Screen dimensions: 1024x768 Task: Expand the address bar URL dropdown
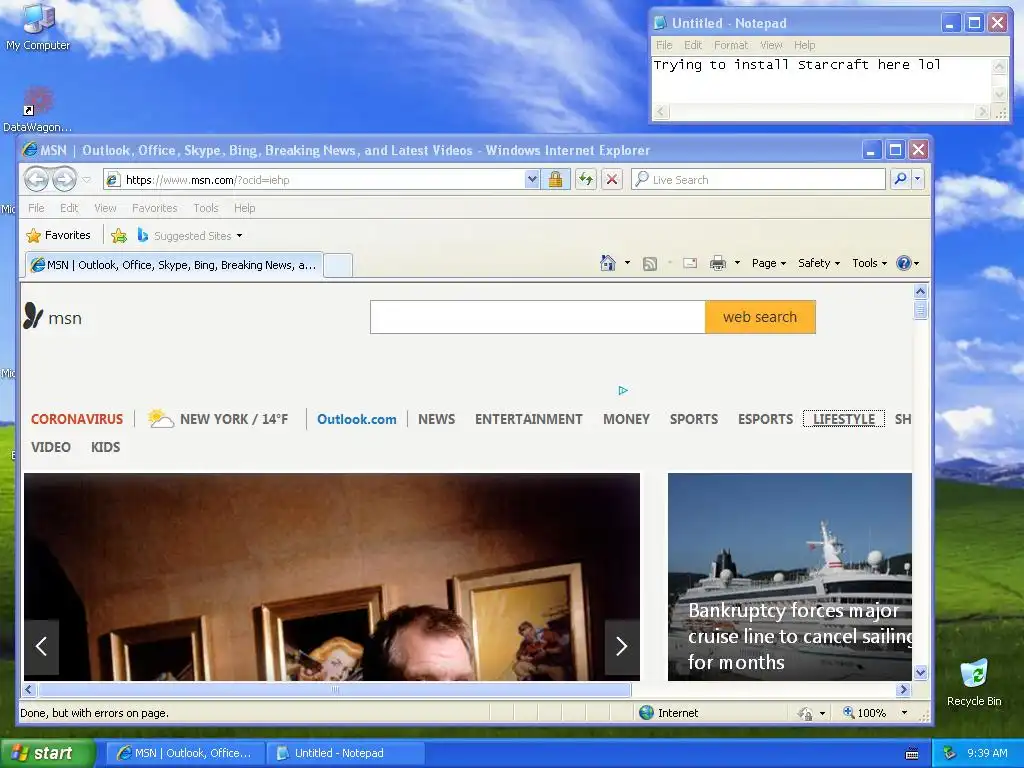(532, 179)
